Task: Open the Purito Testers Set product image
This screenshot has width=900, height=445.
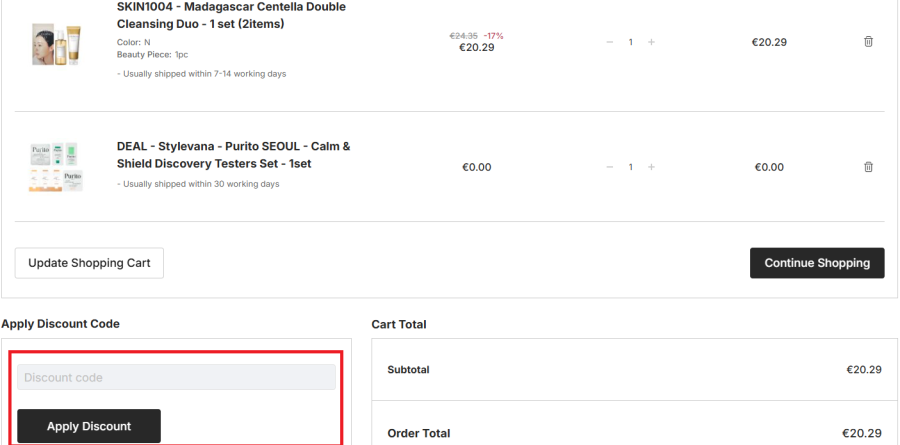Action: point(56,167)
